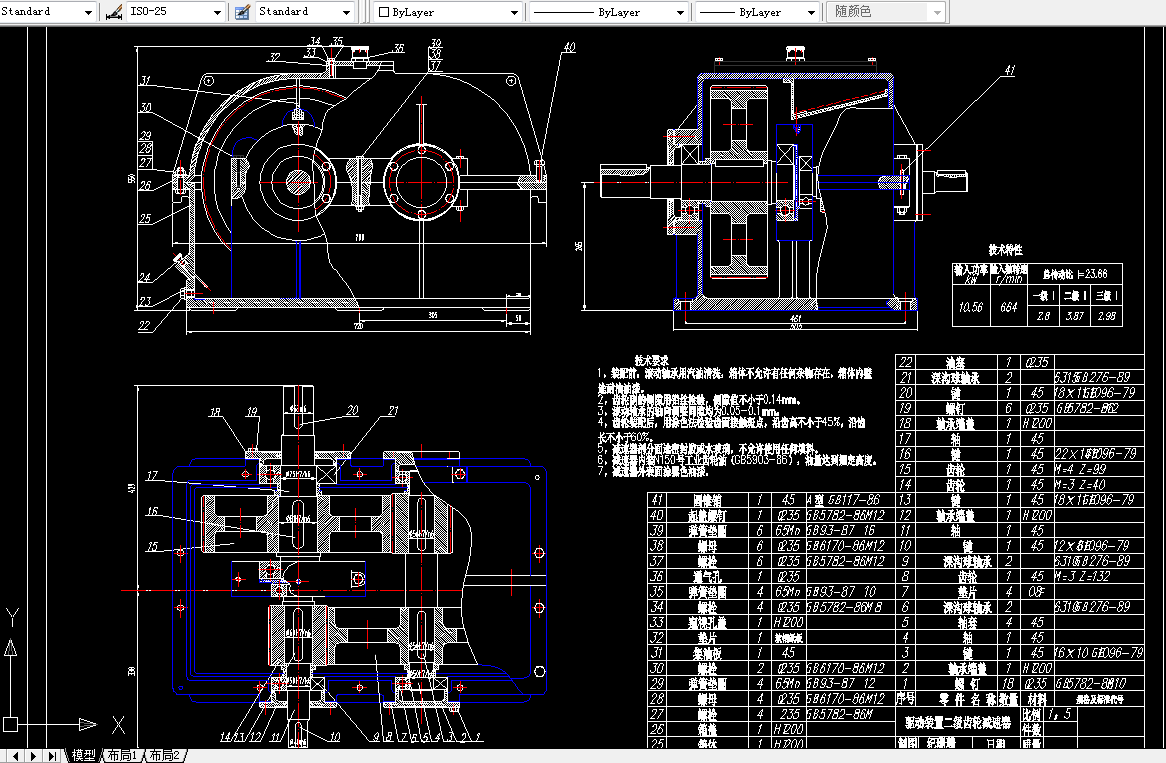Select the 08F material cell
The image size is (1166, 763).
(x=1037, y=592)
